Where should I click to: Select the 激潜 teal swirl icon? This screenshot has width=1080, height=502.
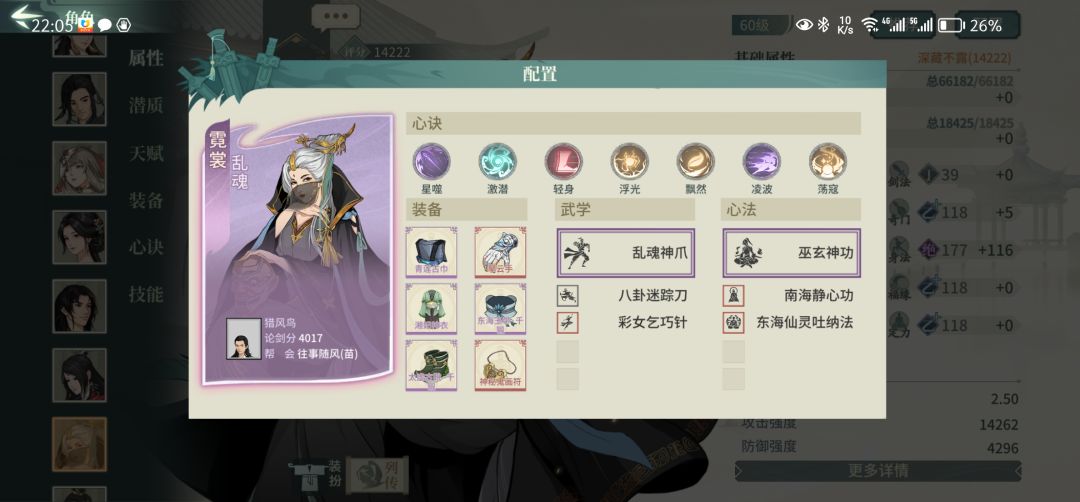pyautogui.click(x=497, y=162)
